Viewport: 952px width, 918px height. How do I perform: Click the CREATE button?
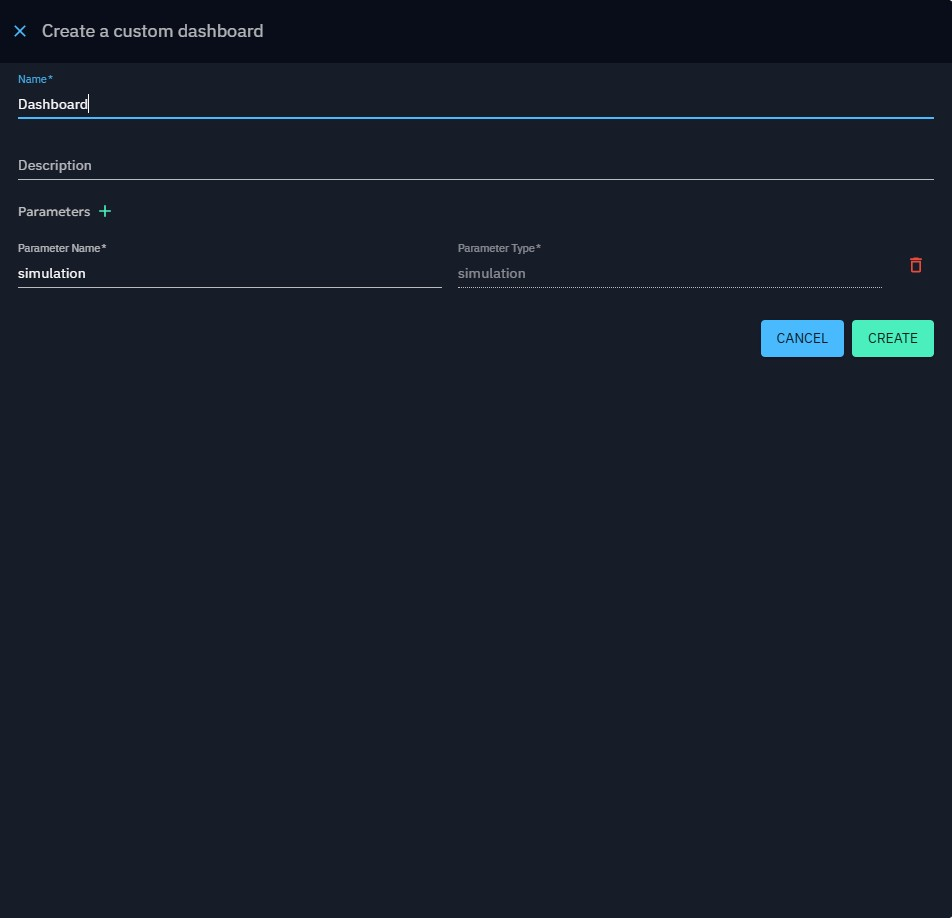click(892, 338)
